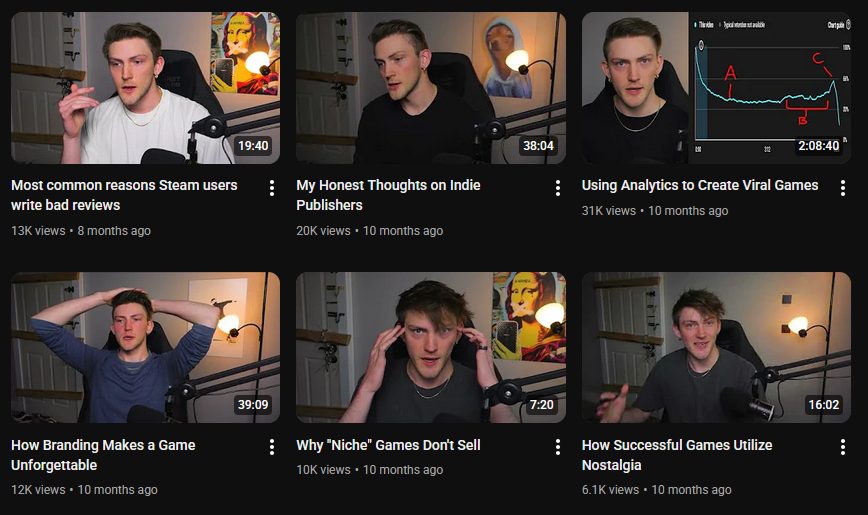The height and width of the screenshot is (515, 868).
Task: Play the Nostalgia 16:02 video thumbnail
Action: (716, 347)
